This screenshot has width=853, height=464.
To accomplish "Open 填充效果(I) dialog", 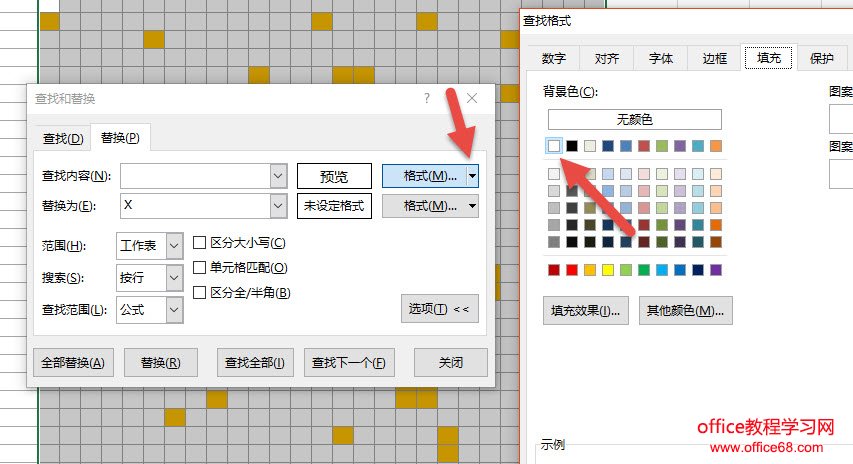I will tap(586, 311).
